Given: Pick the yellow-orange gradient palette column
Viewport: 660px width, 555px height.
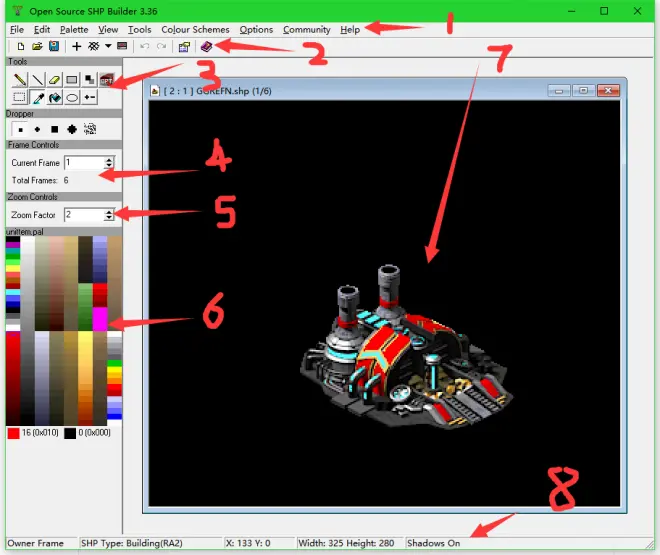Looking at the screenshot, I should point(85,377).
